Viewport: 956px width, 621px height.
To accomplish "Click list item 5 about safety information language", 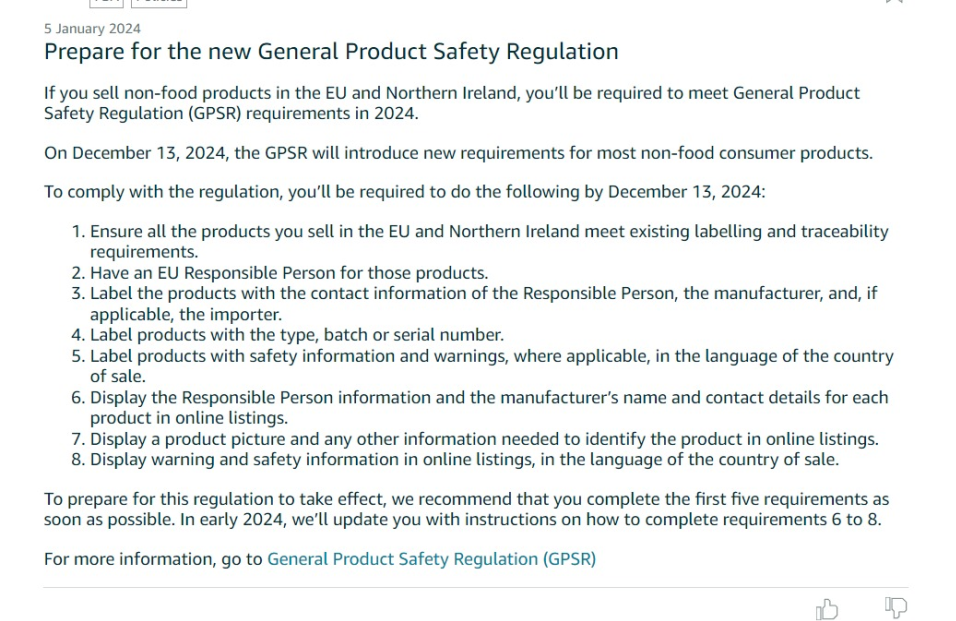I will pyautogui.click(x=482, y=366).
